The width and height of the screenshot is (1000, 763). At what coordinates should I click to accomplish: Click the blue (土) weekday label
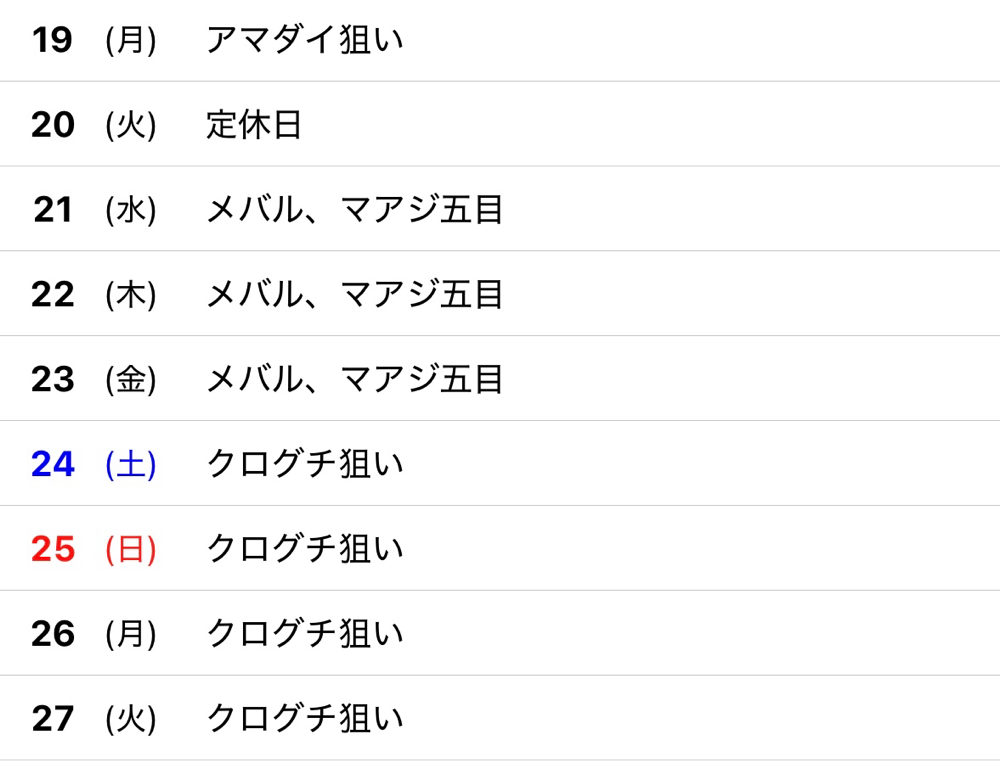(131, 465)
